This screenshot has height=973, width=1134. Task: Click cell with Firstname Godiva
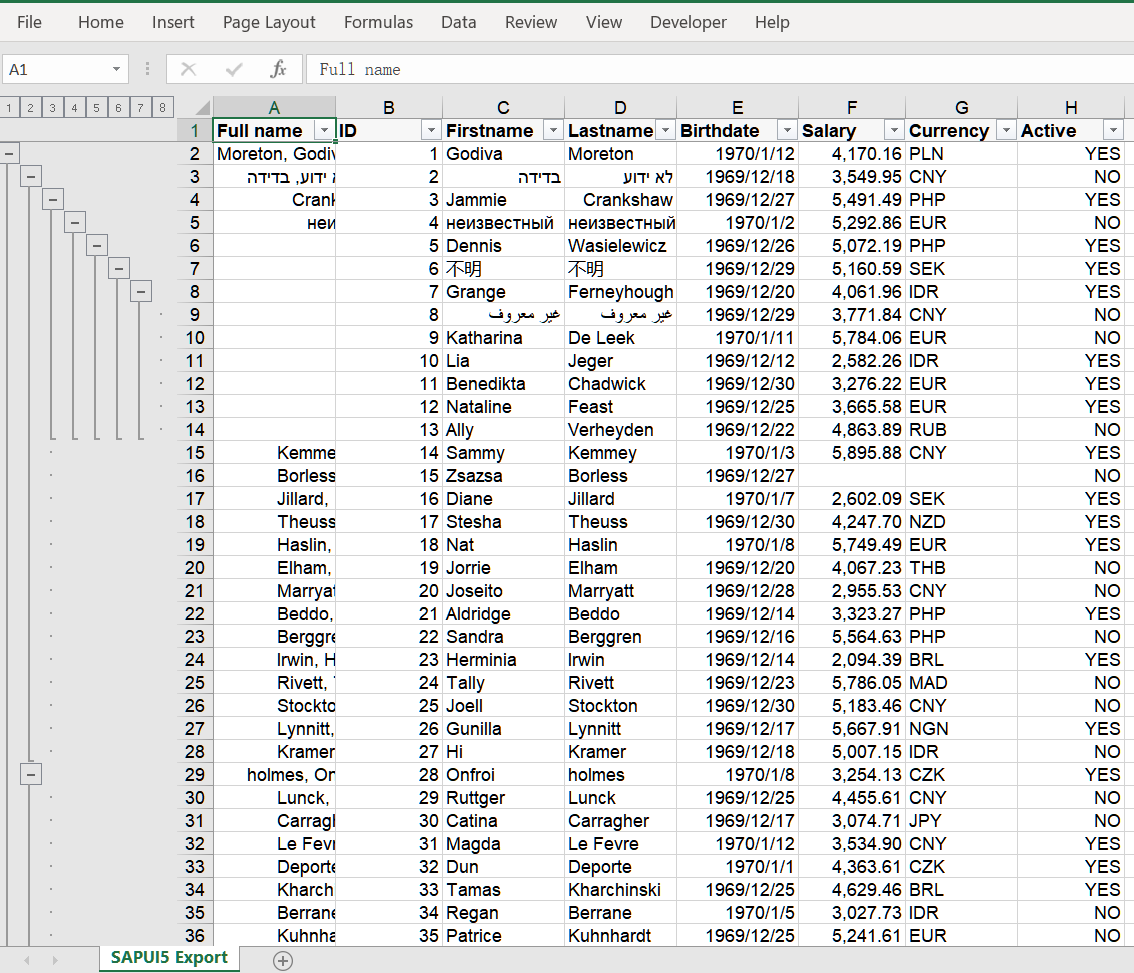click(x=503, y=153)
